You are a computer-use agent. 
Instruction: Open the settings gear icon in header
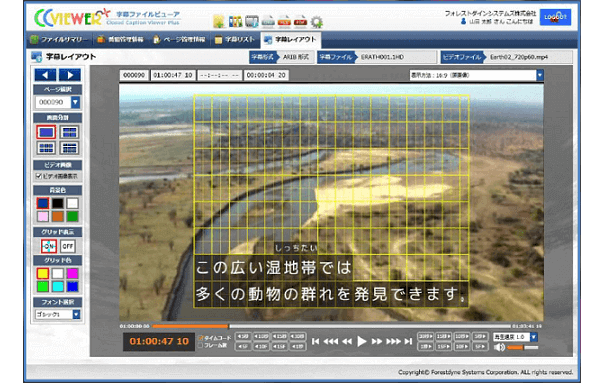[x=317, y=22]
